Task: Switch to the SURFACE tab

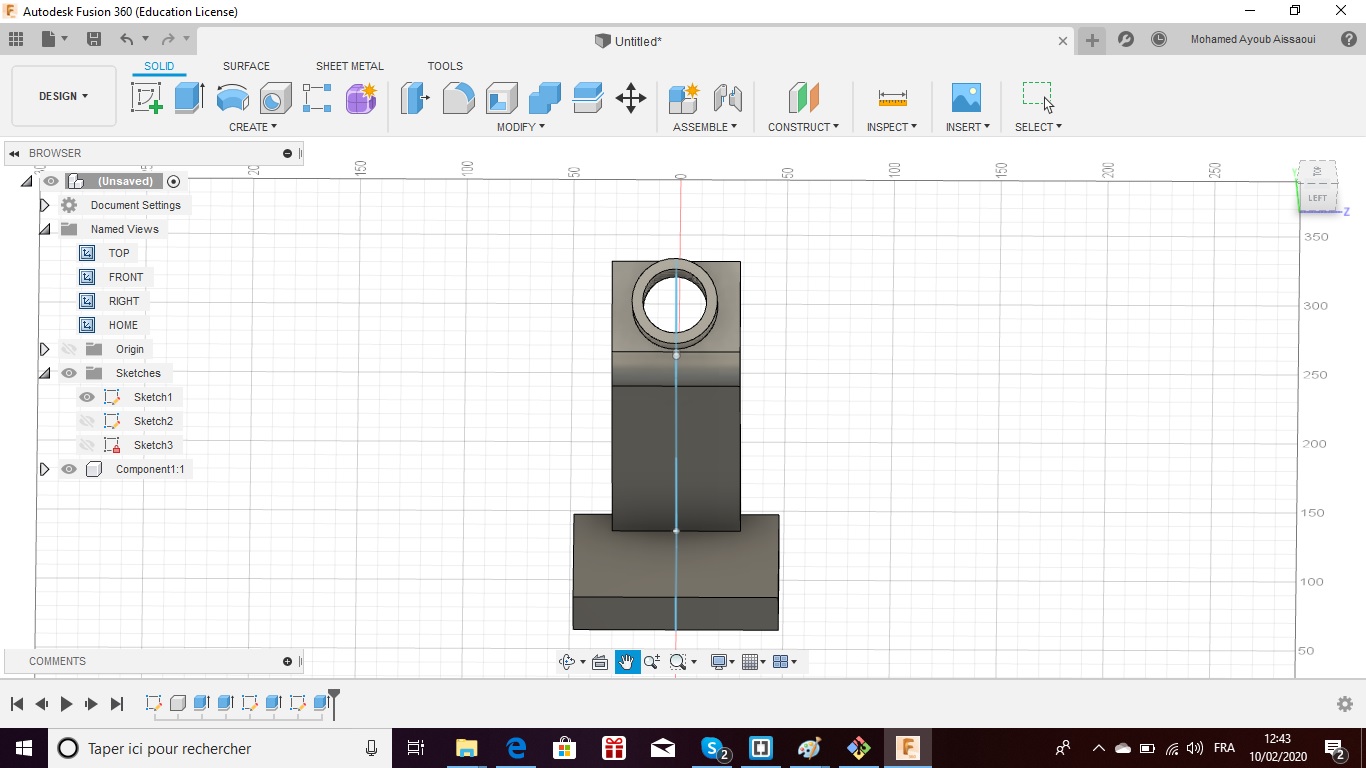Action: click(246, 66)
